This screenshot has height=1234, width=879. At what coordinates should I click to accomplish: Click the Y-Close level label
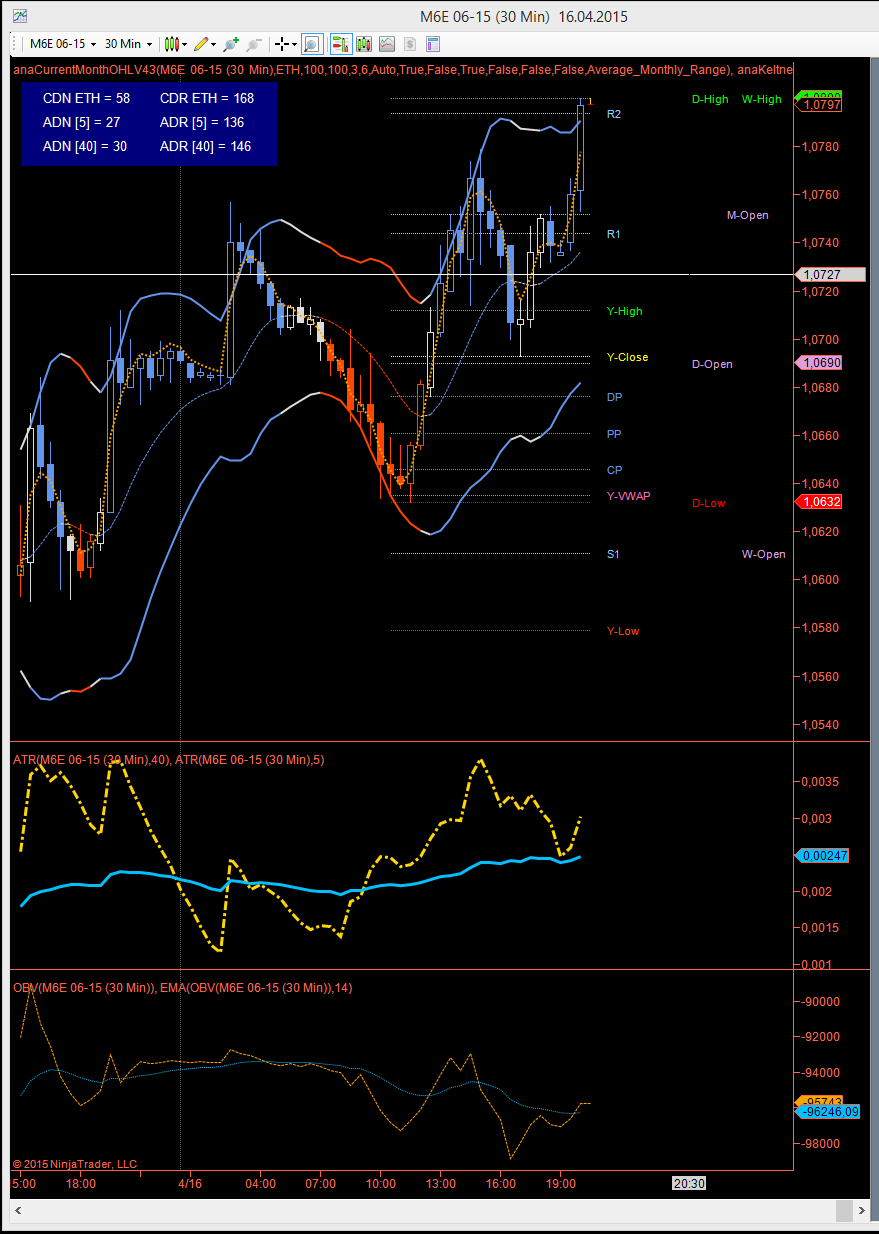click(627, 357)
